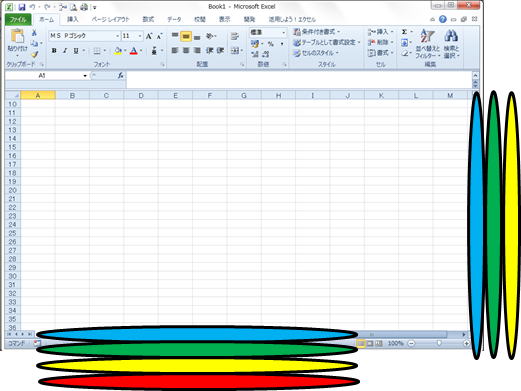Toggle the highlighted Middle Align button
The width and height of the screenshot is (521, 391).
point(186,36)
